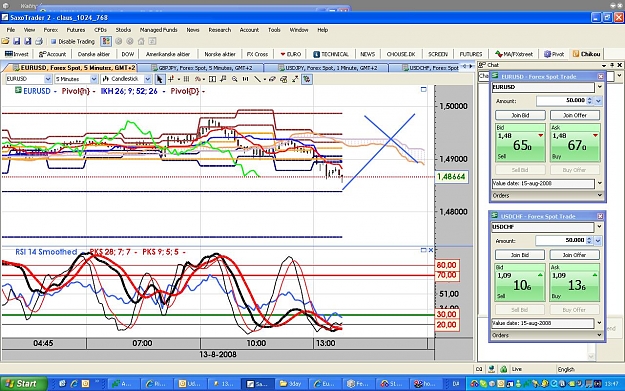The image size is (625, 391).
Task: Select the trend line drawing tool
Action: tap(257, 79)
